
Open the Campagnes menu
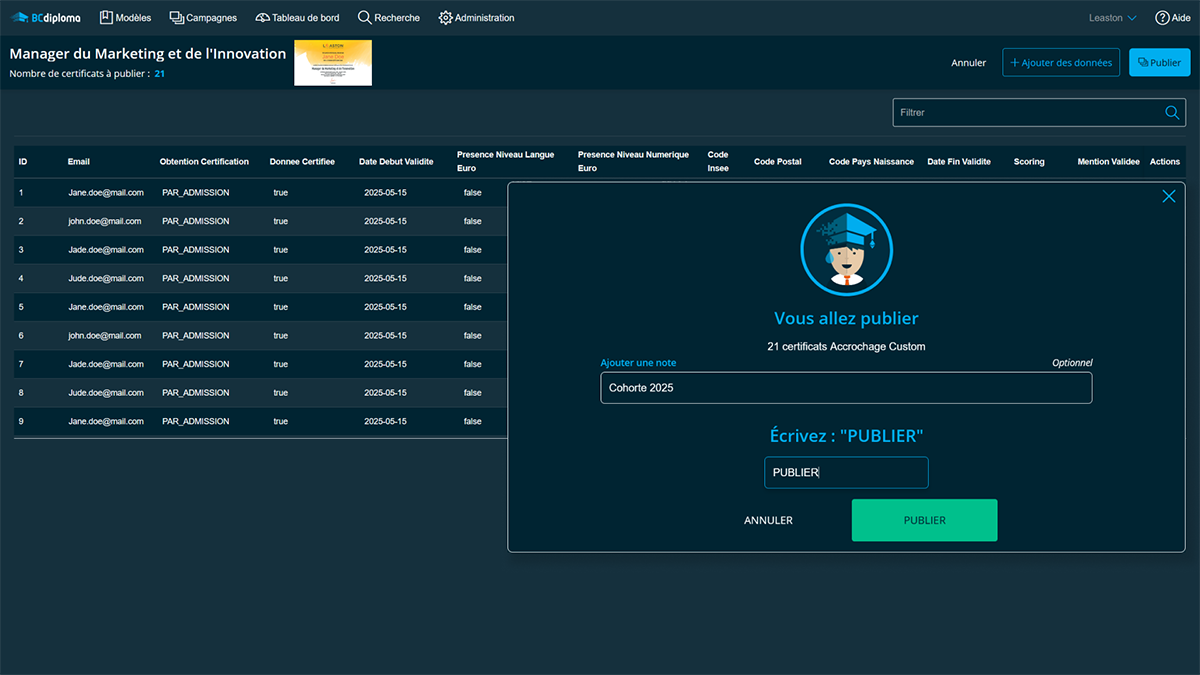pos(203,18)
